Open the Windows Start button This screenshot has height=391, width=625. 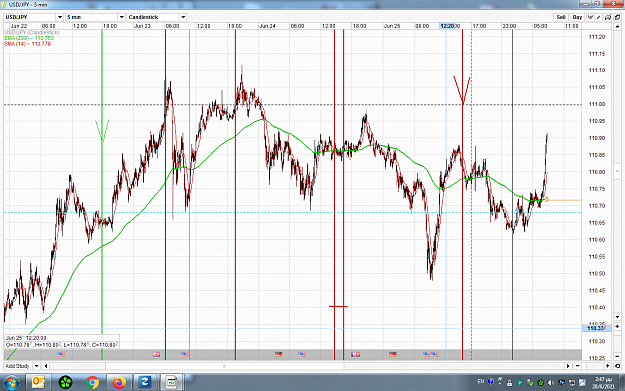[x=11, y=383]
